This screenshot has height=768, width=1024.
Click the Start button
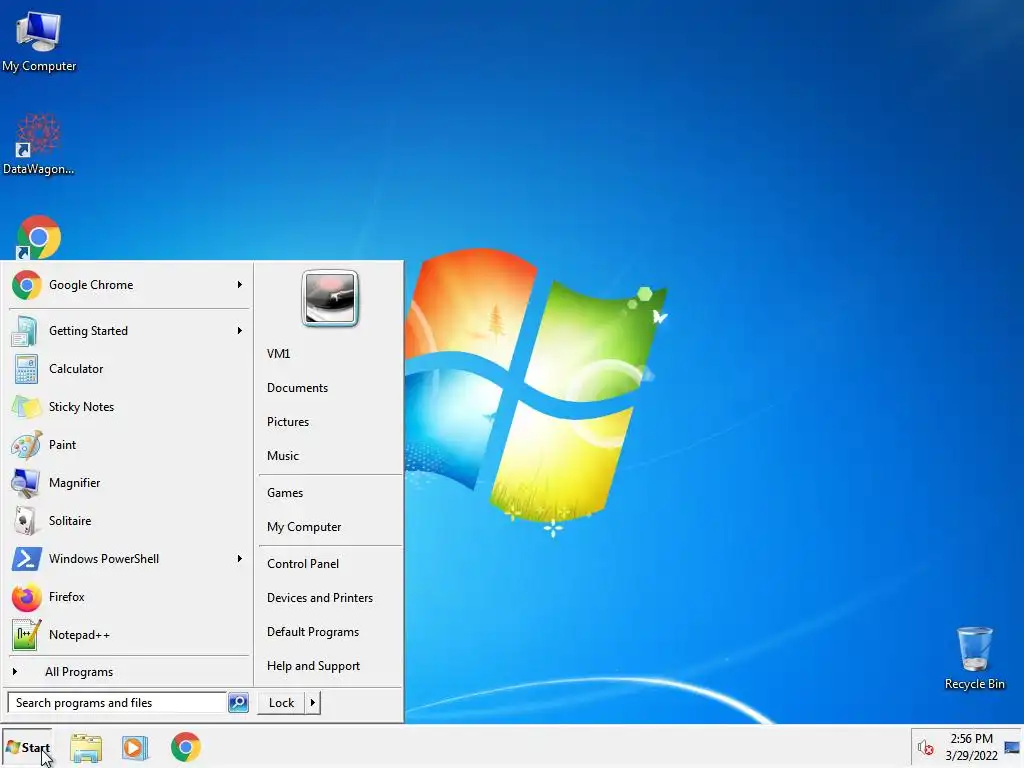pyautogui.click(x=27, y=747)
